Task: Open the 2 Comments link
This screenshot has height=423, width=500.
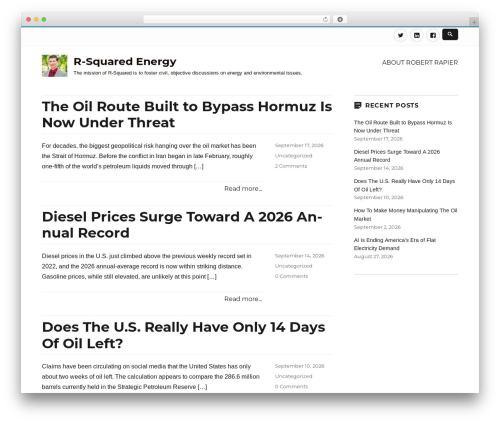Action: tap(291, 166)
